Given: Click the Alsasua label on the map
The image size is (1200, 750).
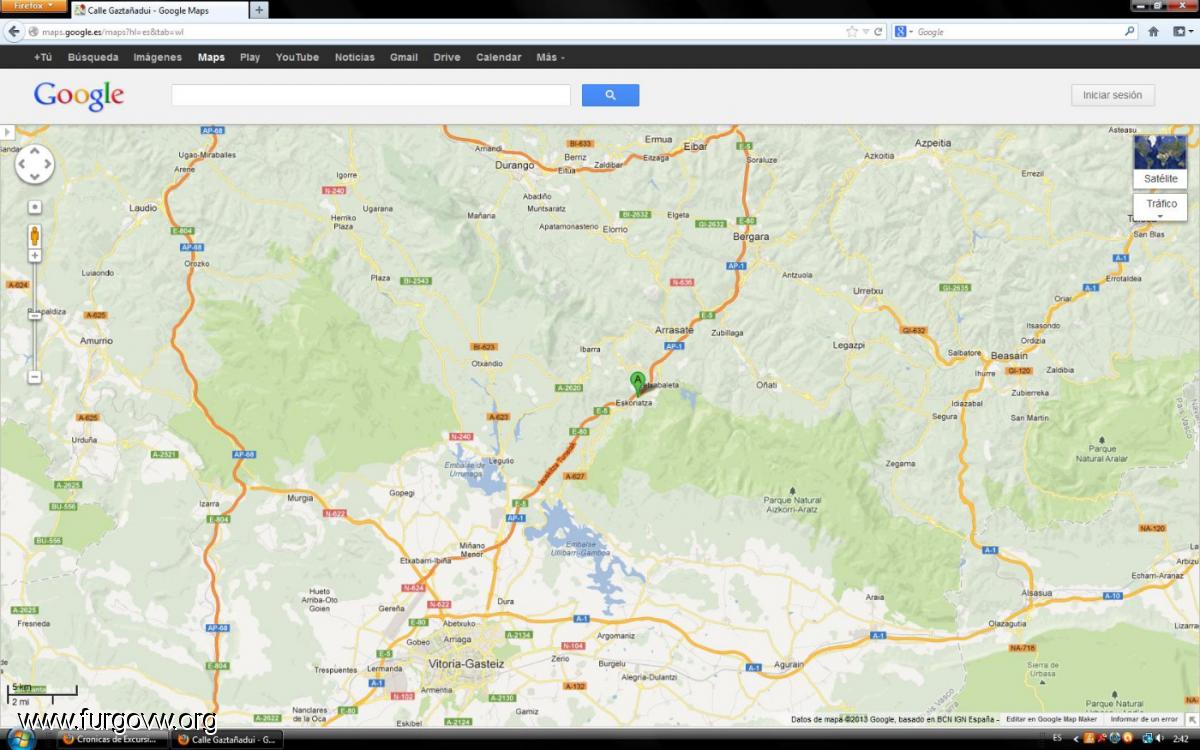Looking at the screenshot, I should 1037,593.
